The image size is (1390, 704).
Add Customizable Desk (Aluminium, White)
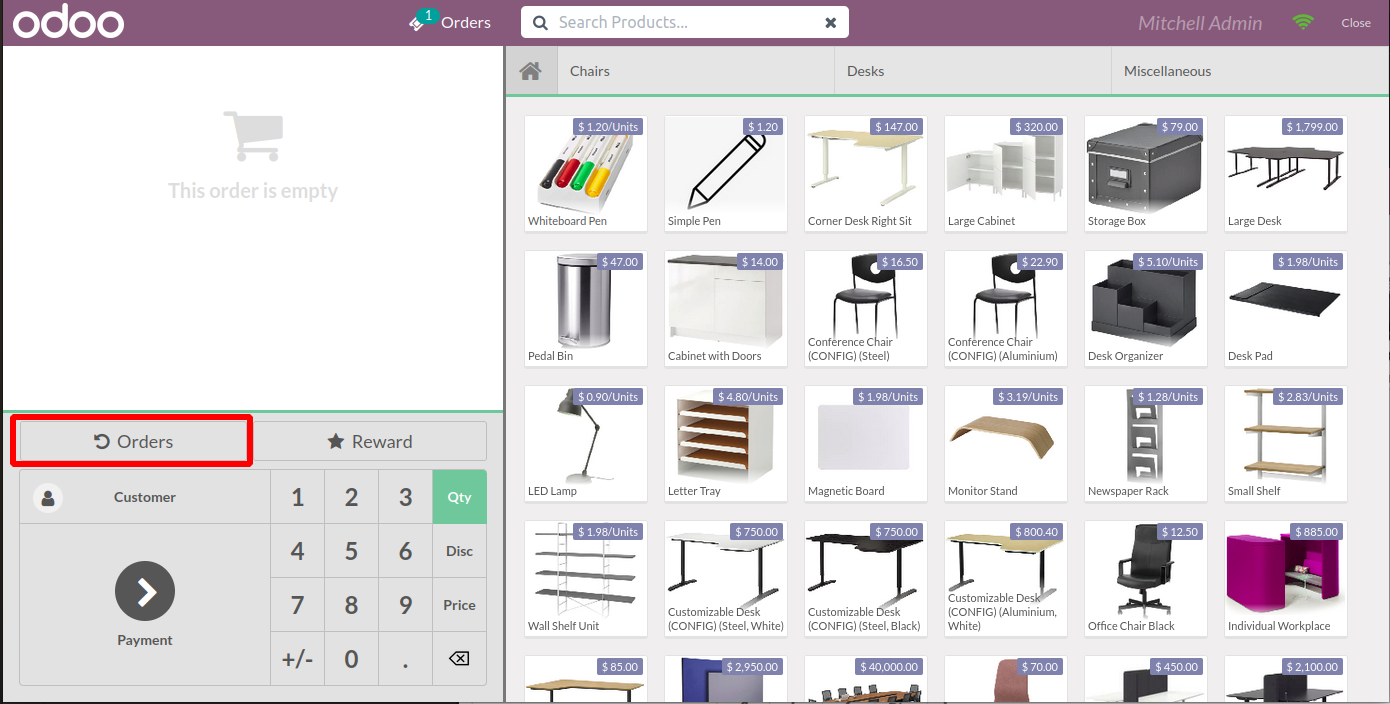(1006, 579)
